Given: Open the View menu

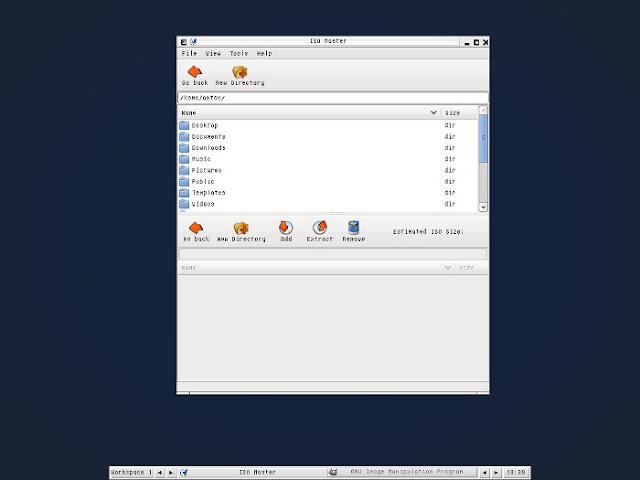Looking at the screenshot, I should click(x=213, y=53).
